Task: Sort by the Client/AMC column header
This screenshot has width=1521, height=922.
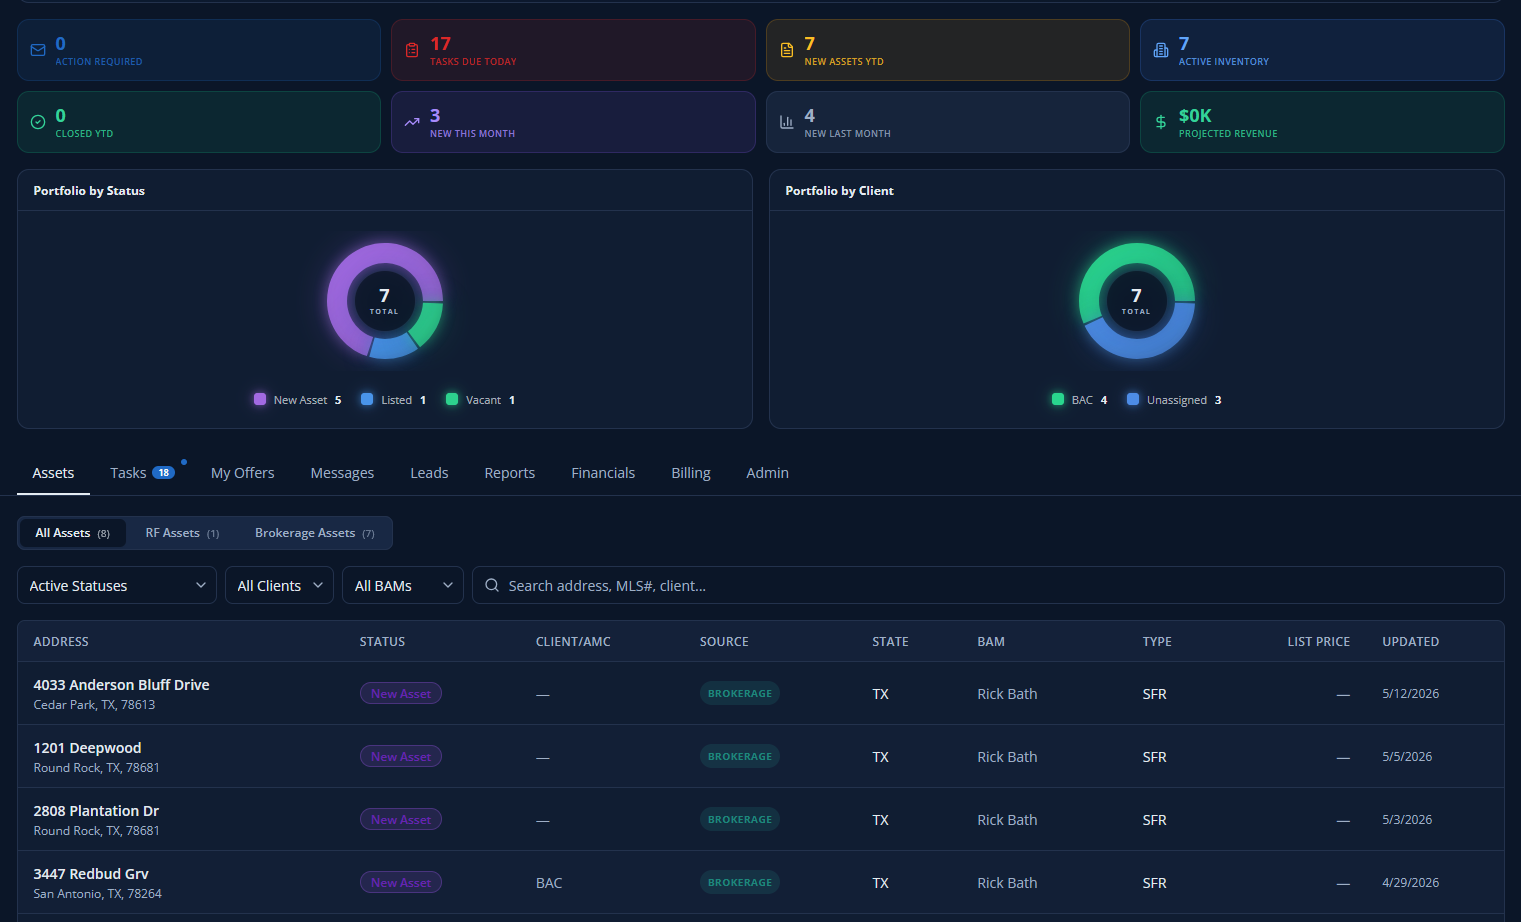Action: (573, 642)
